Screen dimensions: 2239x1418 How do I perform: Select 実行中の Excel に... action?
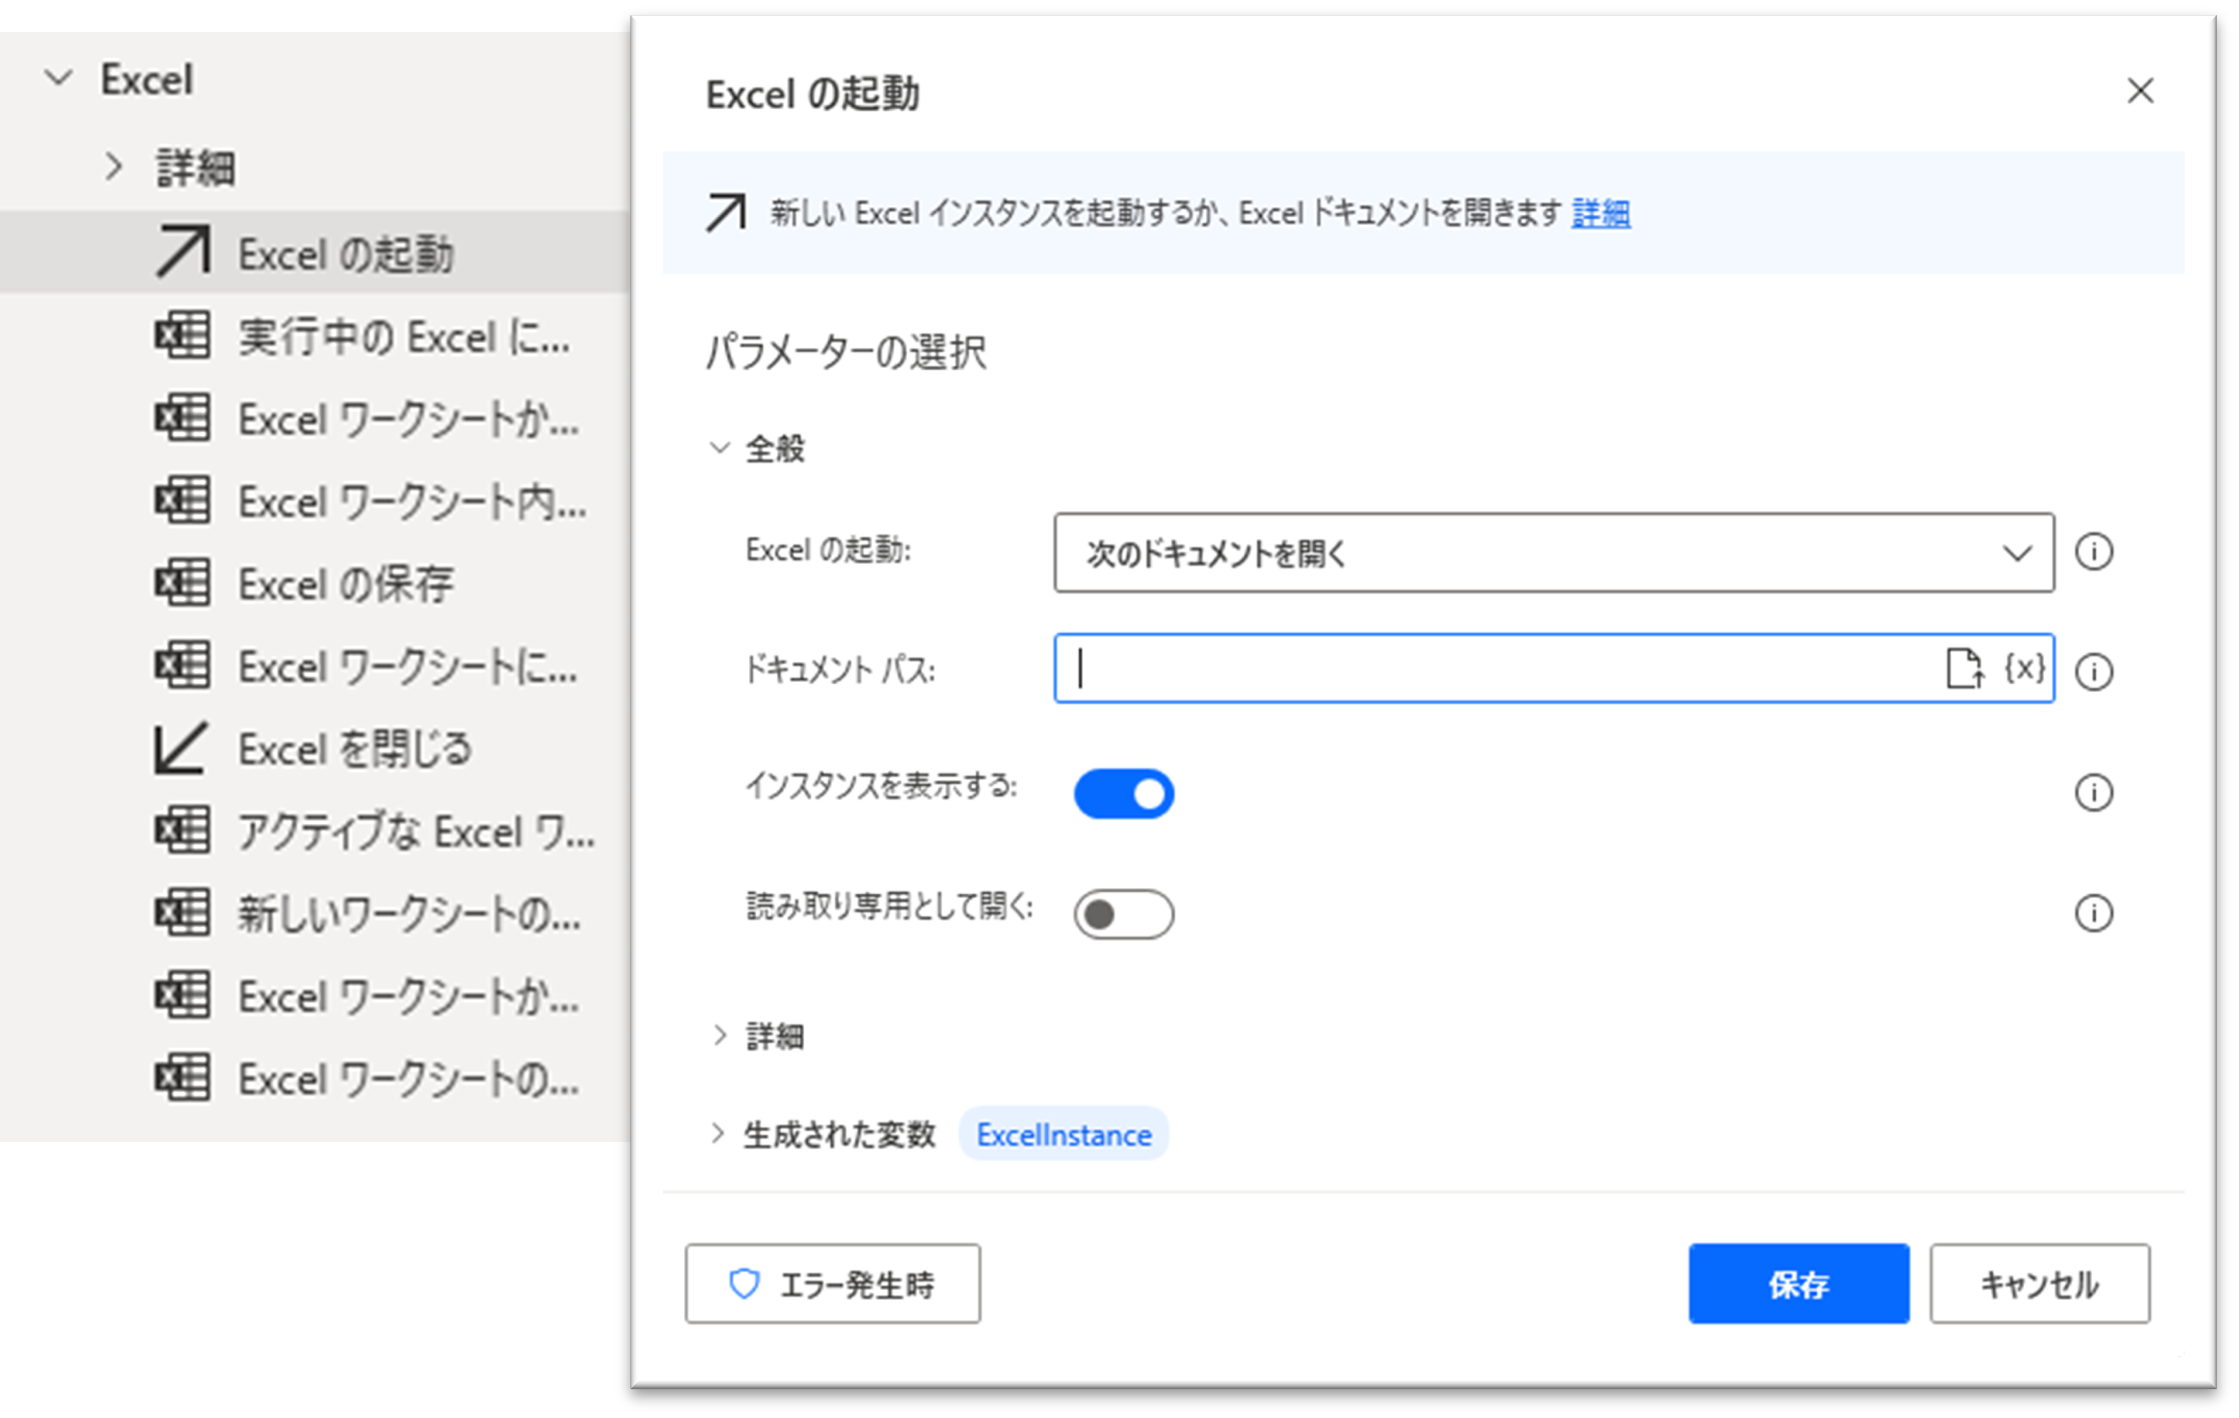click(x=315, y=336)
